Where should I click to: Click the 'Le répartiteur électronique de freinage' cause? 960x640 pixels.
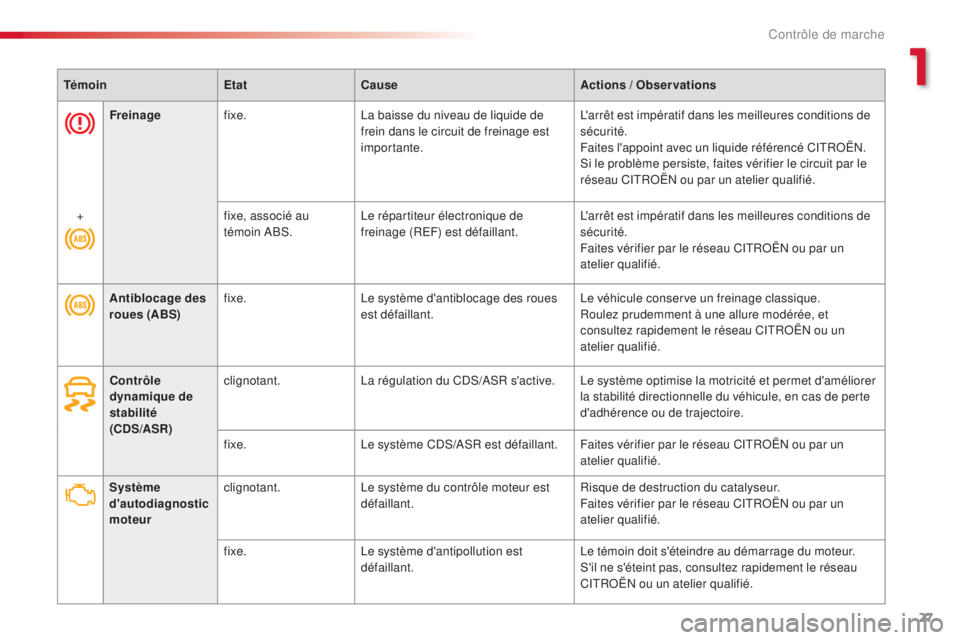(441, 224)
